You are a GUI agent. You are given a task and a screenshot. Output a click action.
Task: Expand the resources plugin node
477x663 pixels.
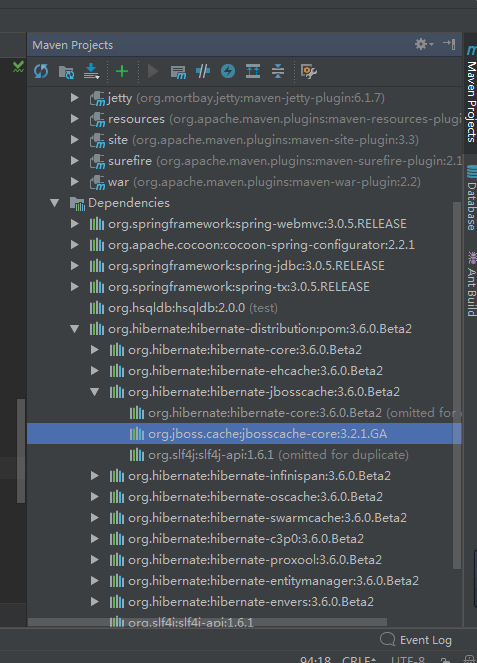click(x=75, y=119)
